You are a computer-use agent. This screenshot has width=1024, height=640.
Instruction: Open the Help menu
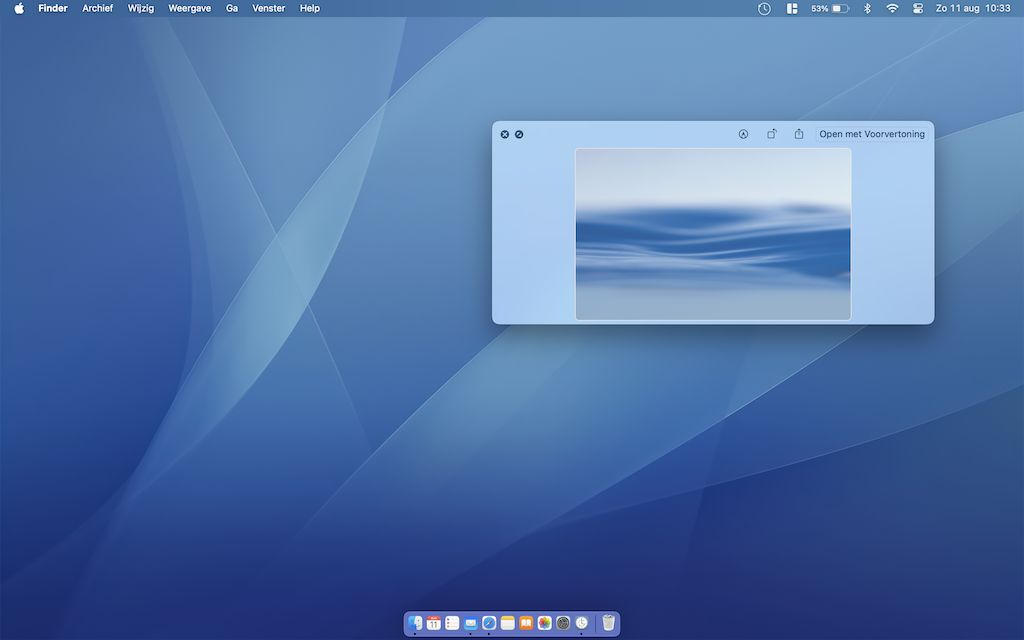(310, 8)
